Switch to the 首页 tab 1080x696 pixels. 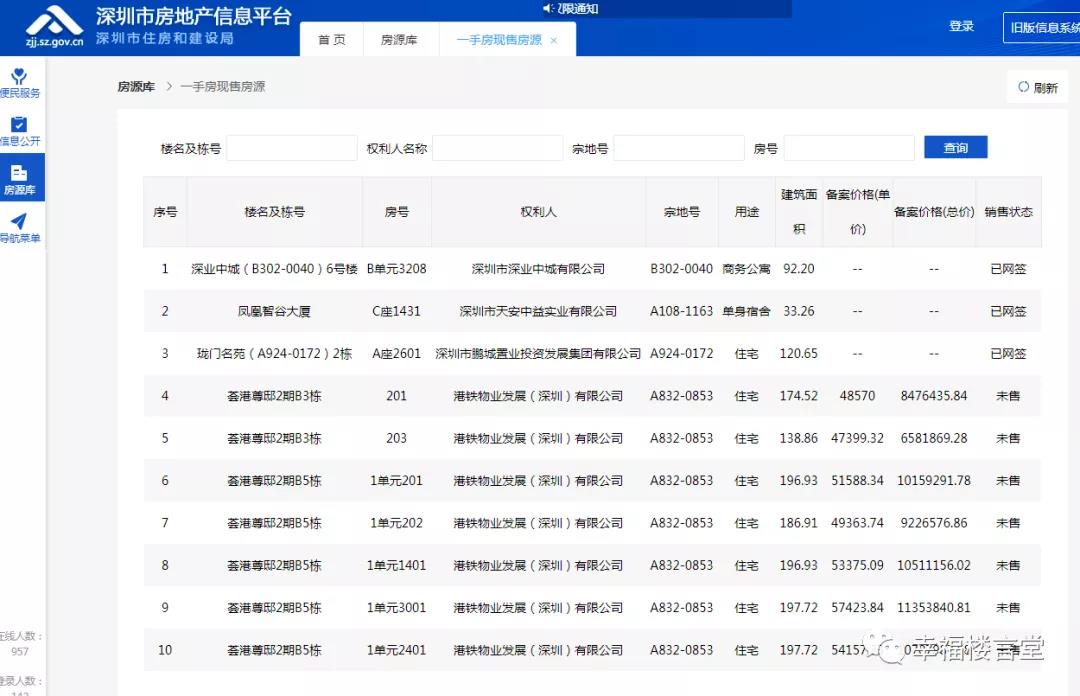(x=331, y=40)
